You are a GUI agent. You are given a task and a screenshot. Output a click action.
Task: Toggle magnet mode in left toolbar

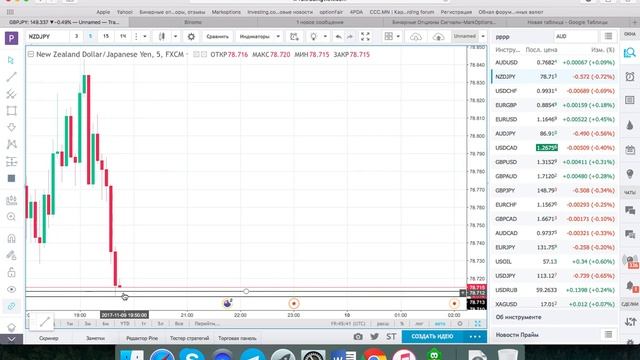click(11, 238)
